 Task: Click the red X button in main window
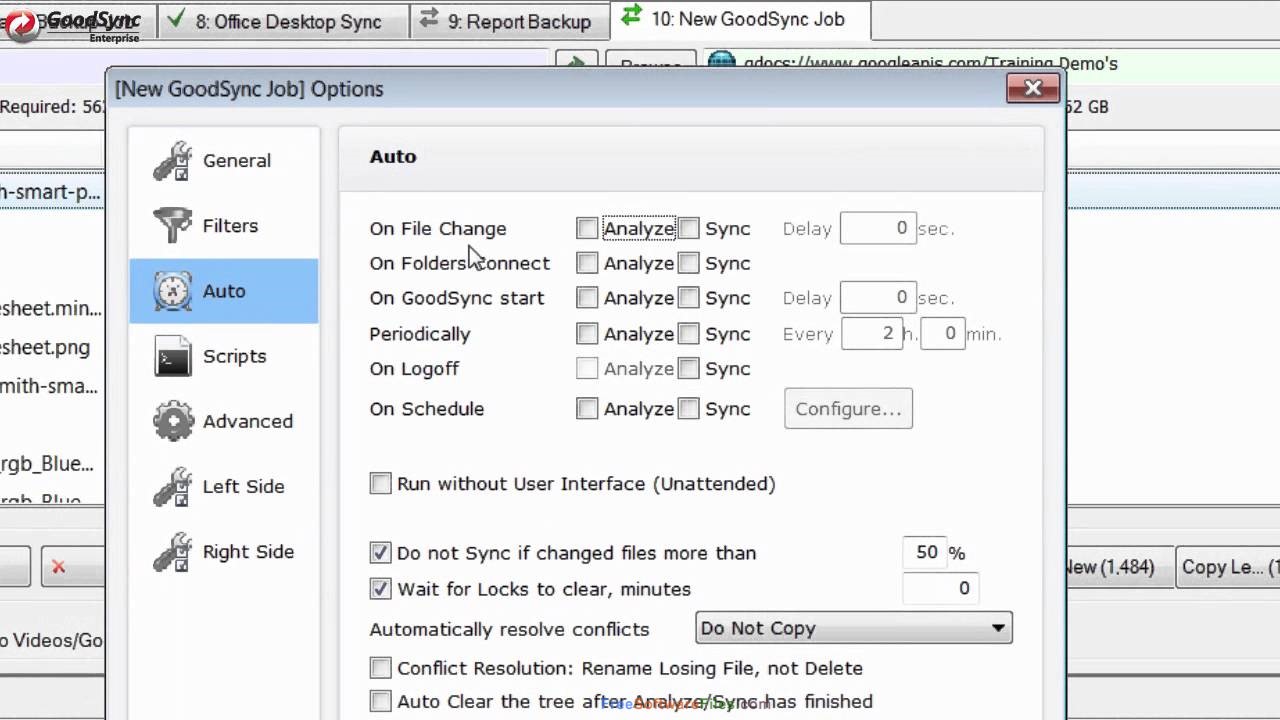coord(58,567)
